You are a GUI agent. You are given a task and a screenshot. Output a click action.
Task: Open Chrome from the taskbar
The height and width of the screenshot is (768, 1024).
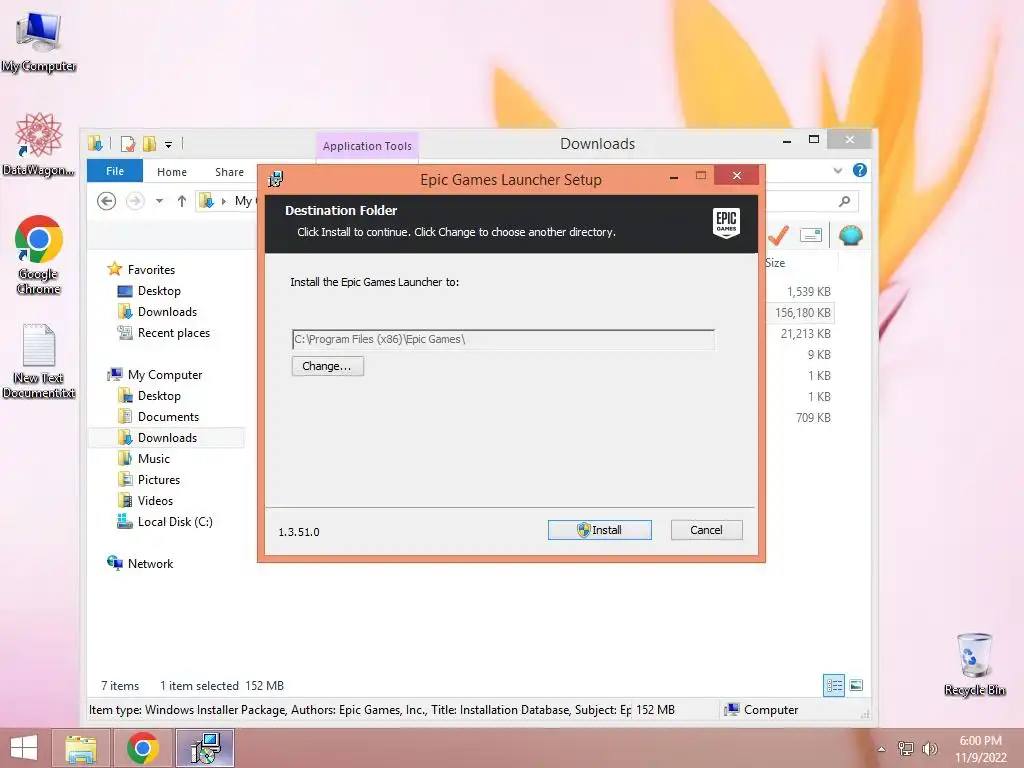(142, 748)
